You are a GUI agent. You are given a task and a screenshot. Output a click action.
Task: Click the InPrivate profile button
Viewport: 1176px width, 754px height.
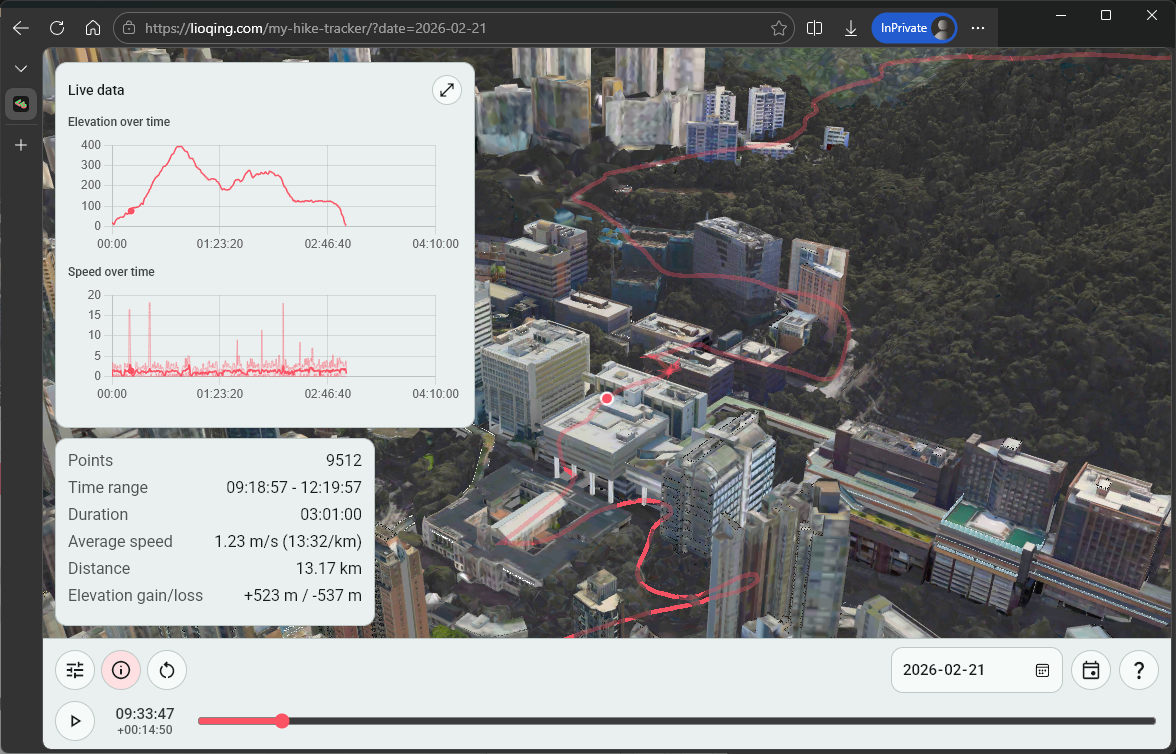[913, 28]
